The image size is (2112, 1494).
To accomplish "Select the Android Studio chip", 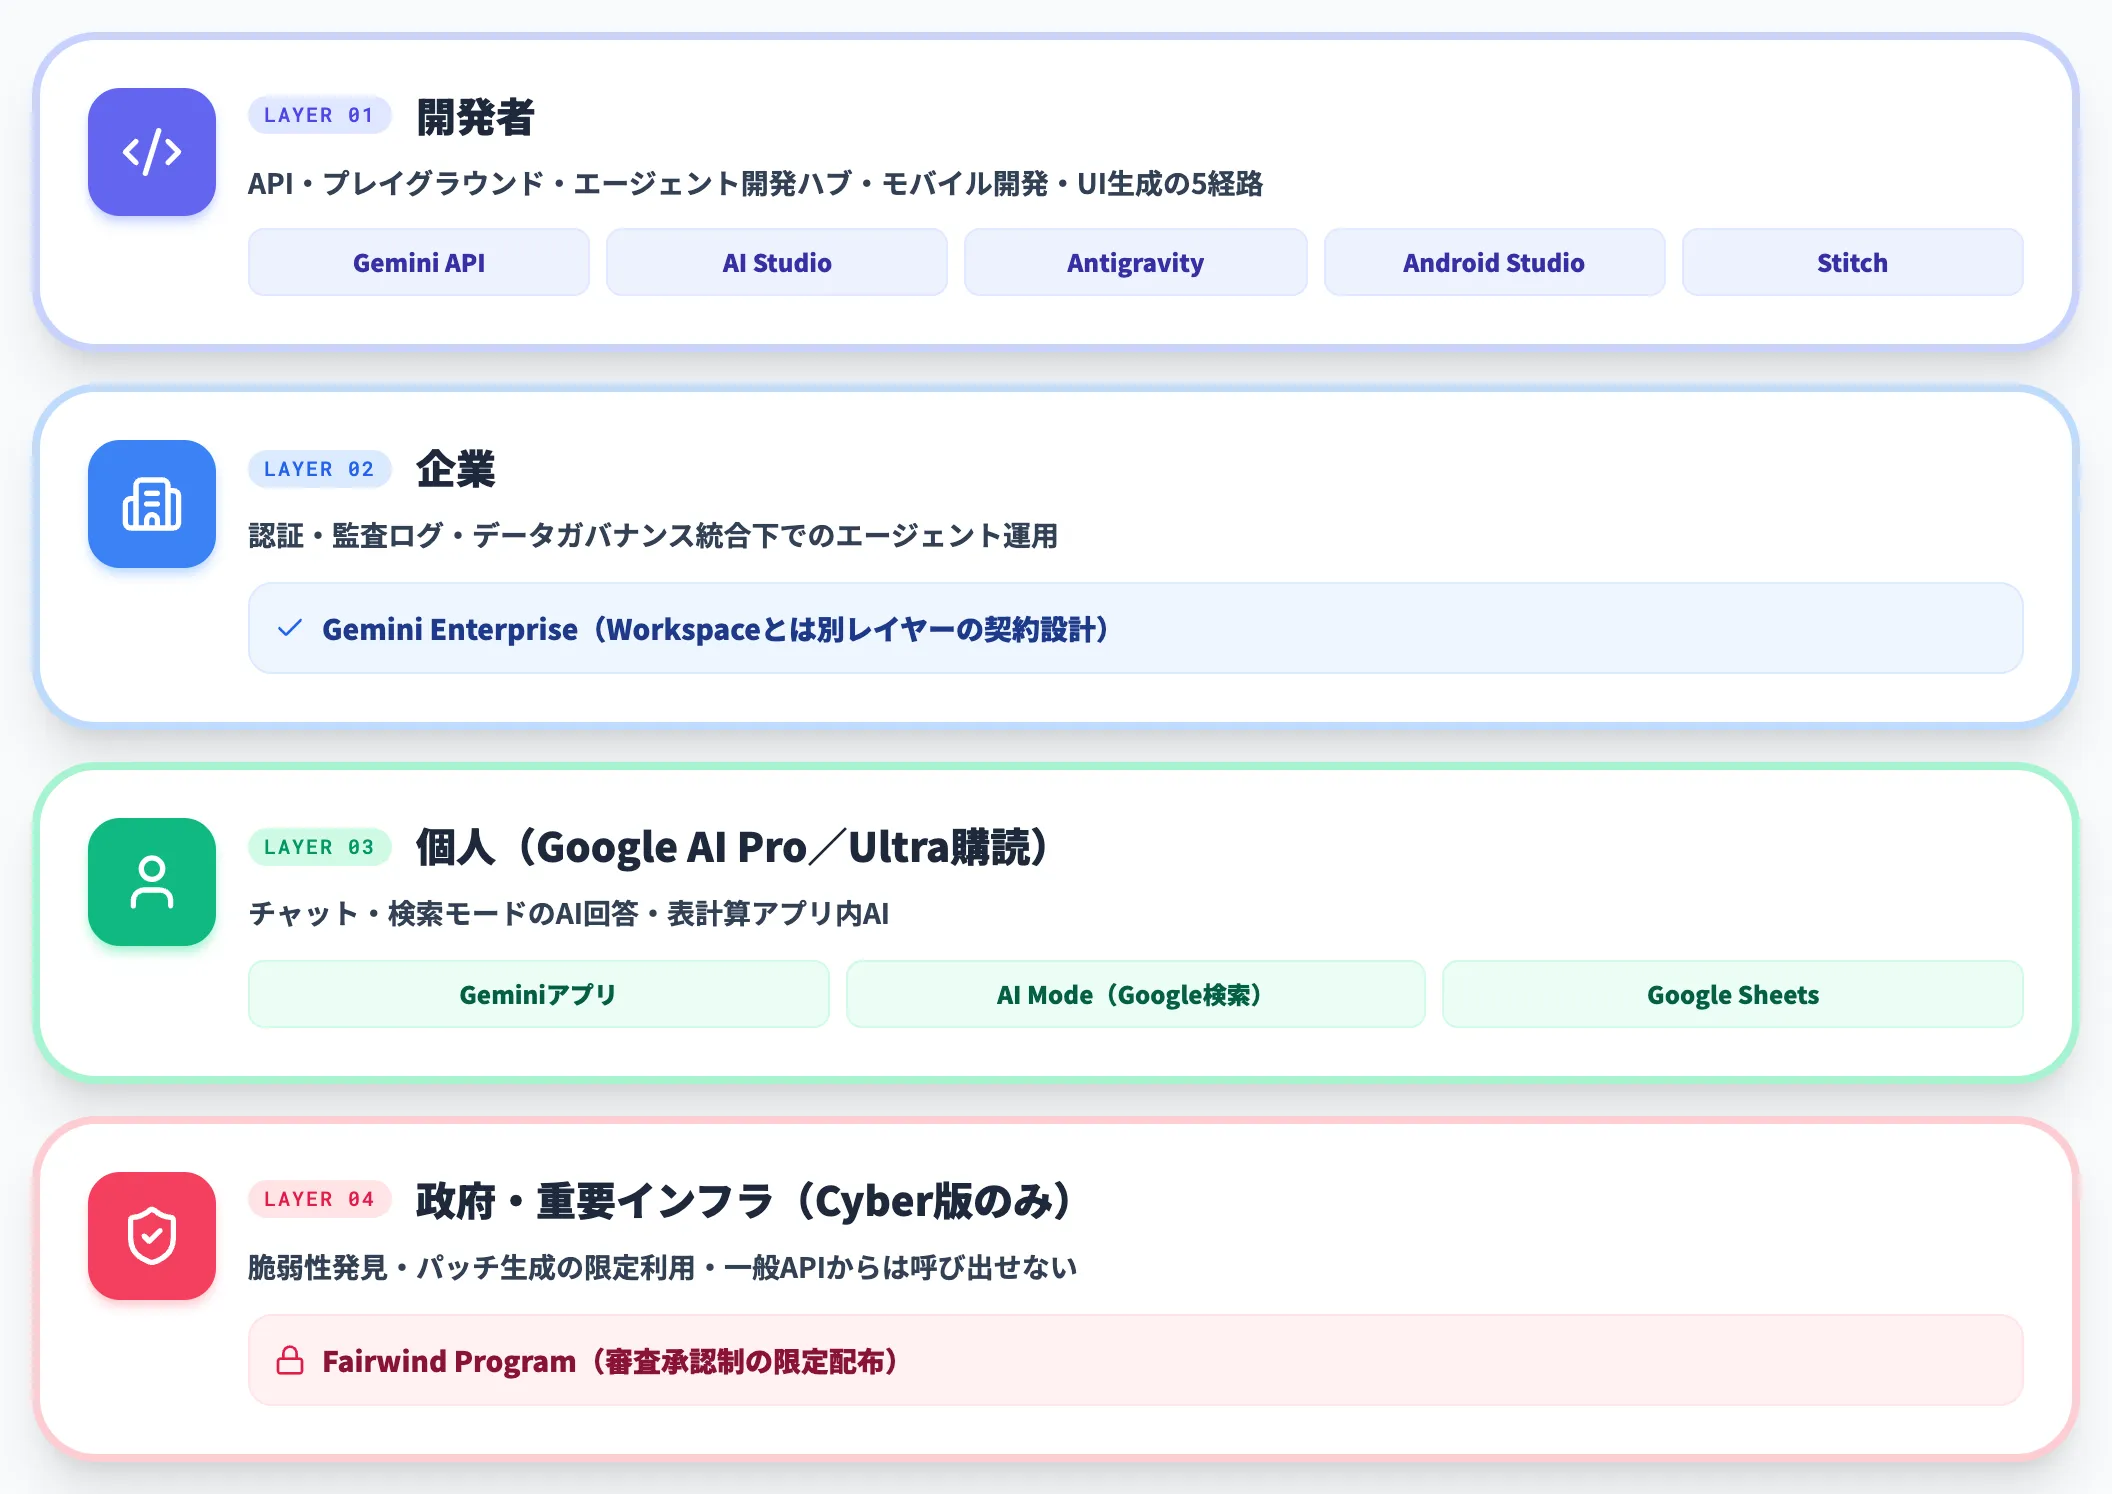I will pyautogui.click(x=1495, y=262).
